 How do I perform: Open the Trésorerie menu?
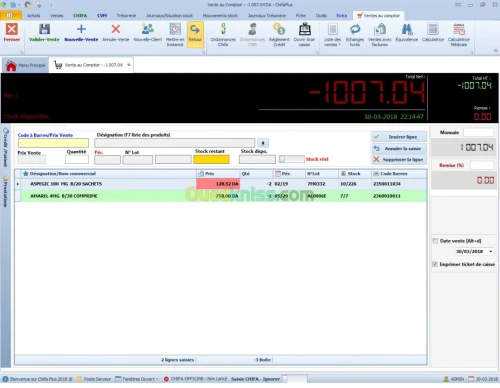[126, 16]
